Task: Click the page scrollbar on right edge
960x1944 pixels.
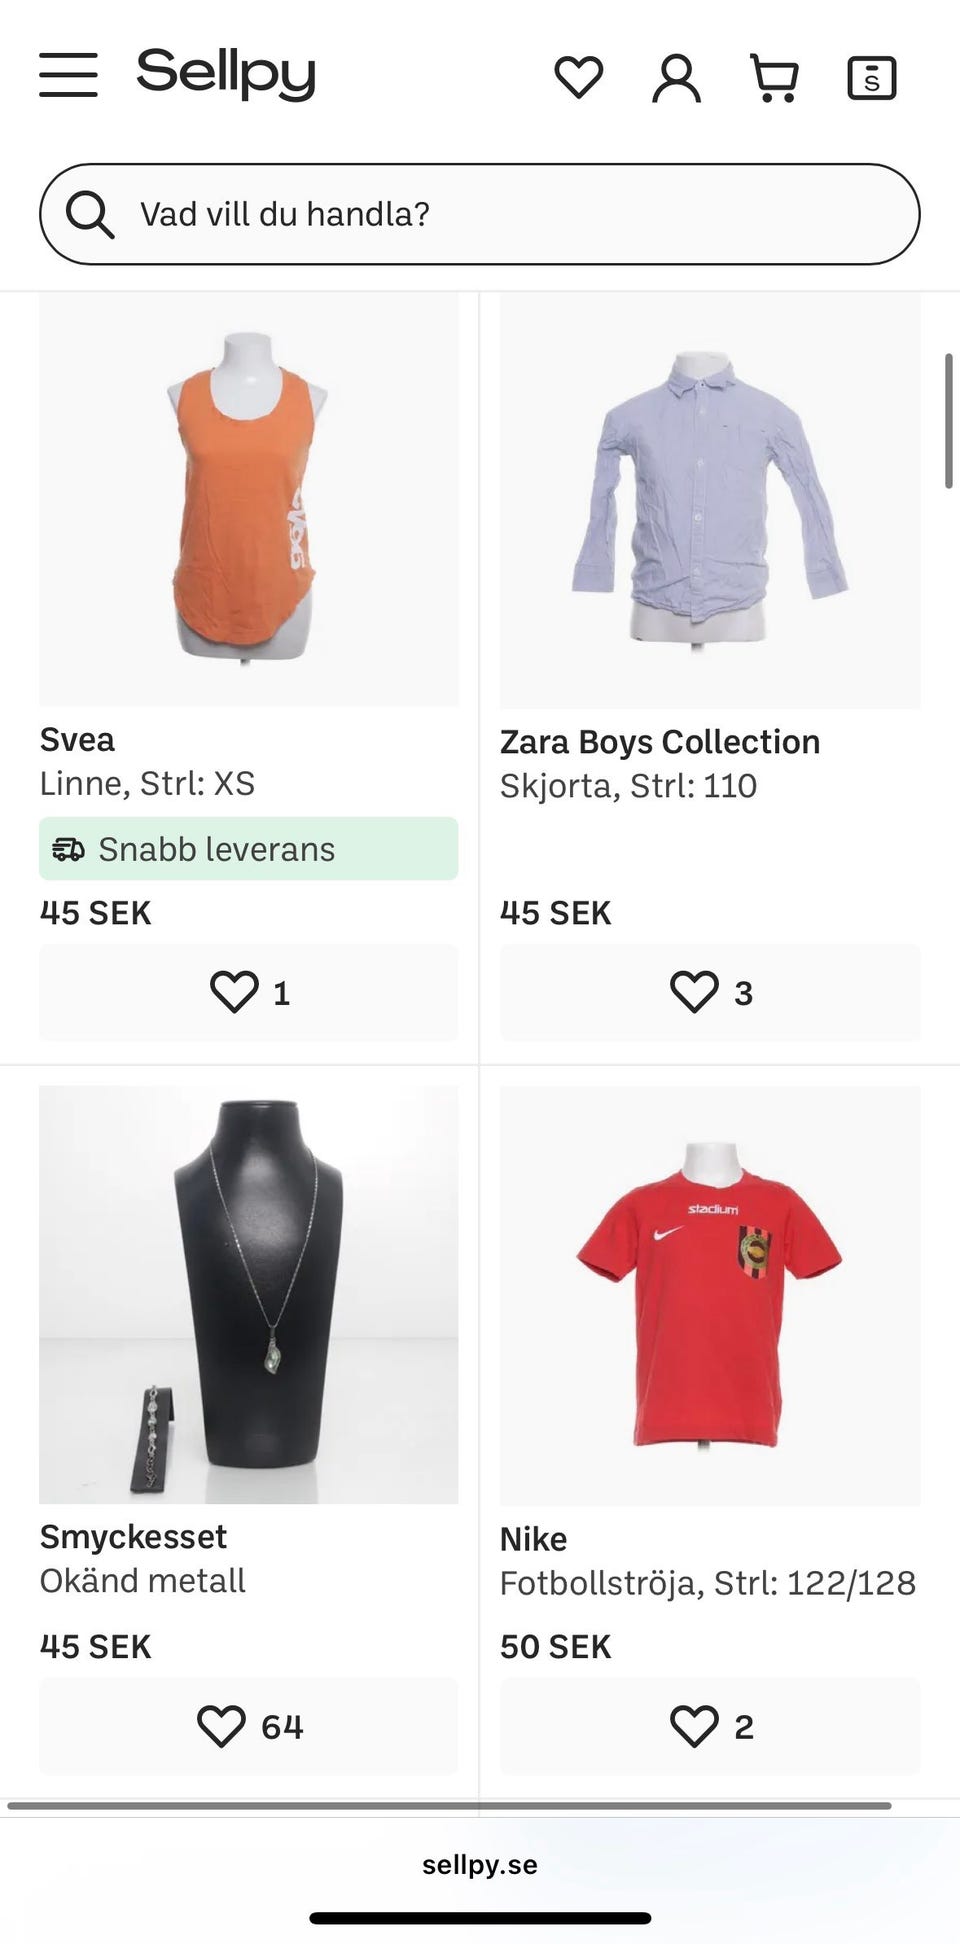Action: pyautogui.click(x=948, y=420)
